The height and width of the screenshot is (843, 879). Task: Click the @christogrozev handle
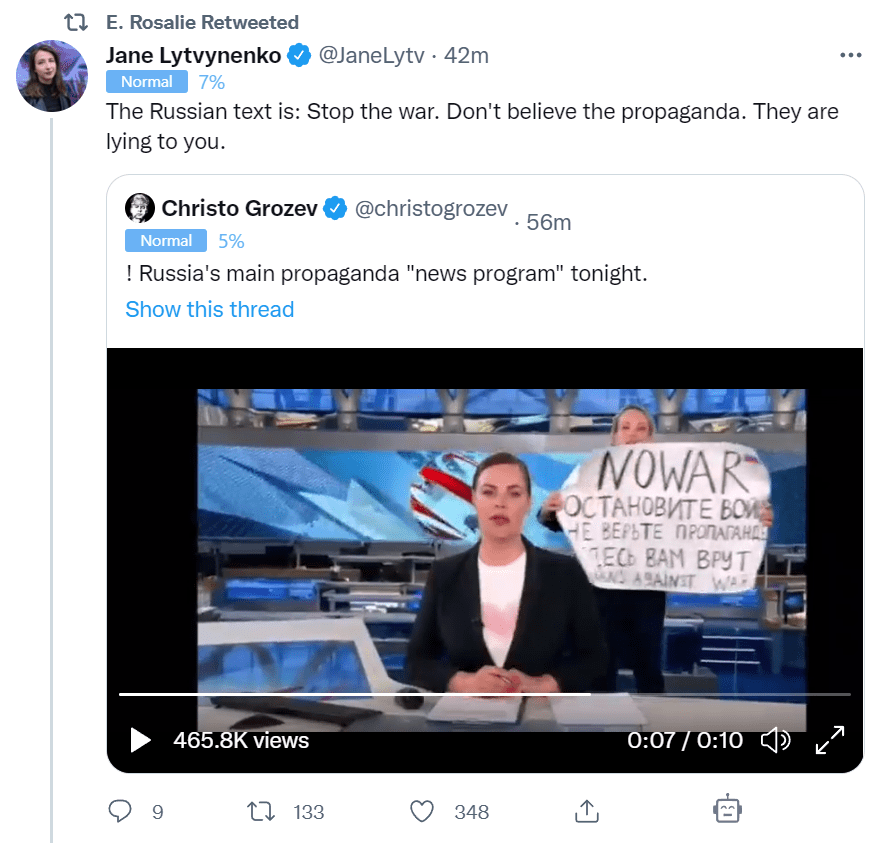431,208
